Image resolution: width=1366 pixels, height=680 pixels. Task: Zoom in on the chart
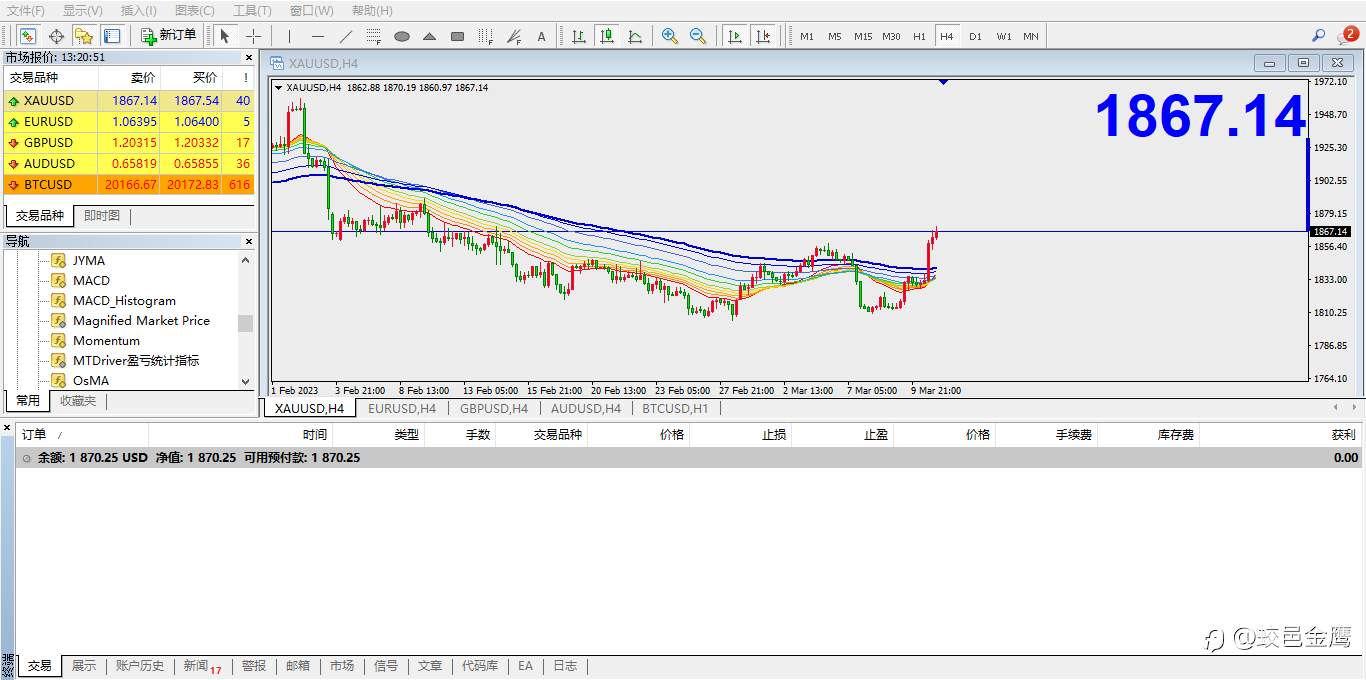[670, 36]
